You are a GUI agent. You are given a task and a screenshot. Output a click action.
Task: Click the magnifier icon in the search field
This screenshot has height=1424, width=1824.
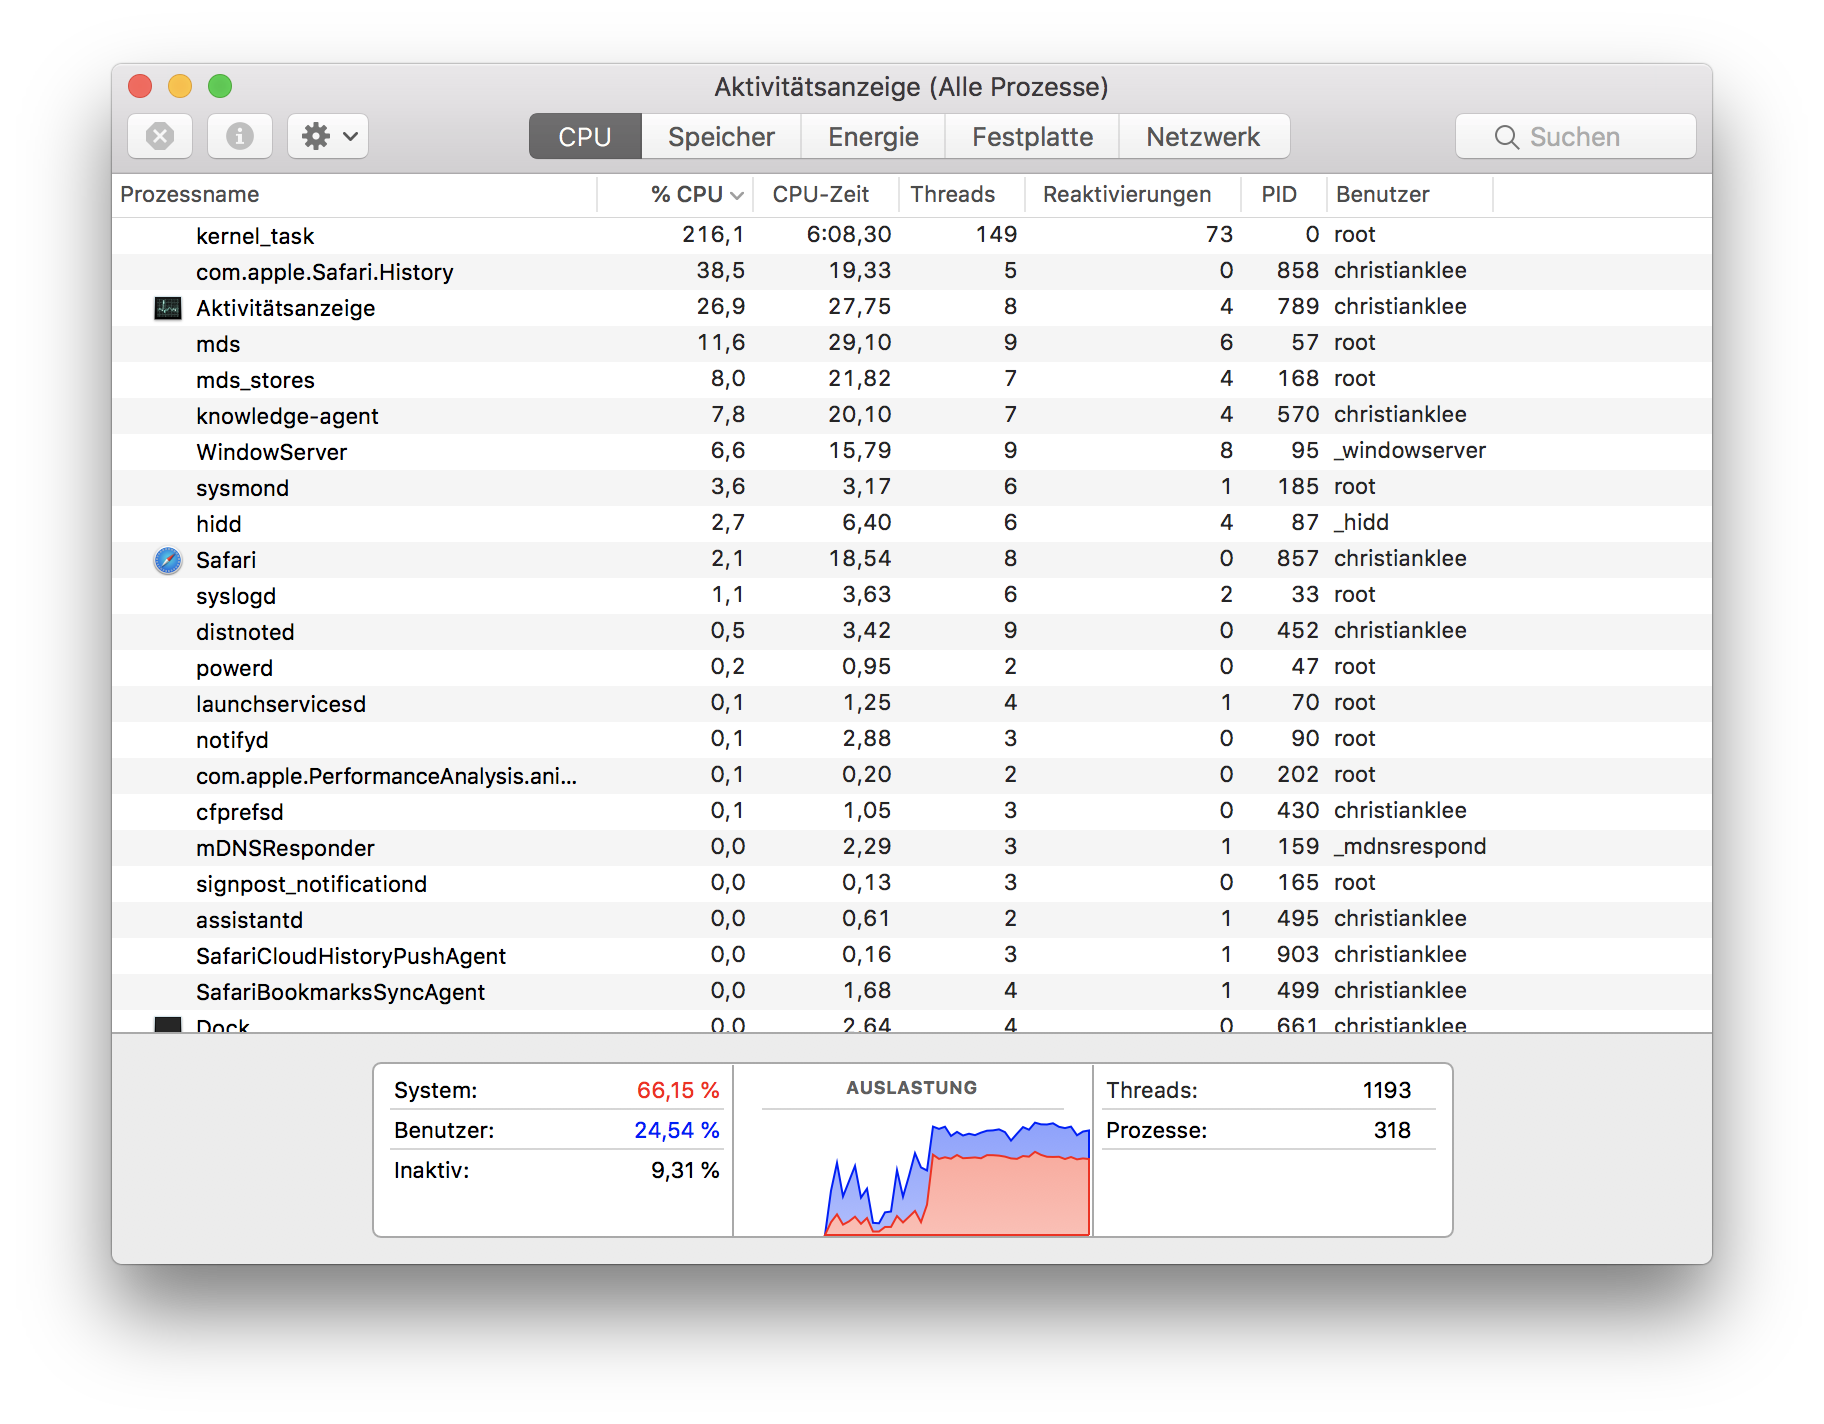(x=1506, y=137)
